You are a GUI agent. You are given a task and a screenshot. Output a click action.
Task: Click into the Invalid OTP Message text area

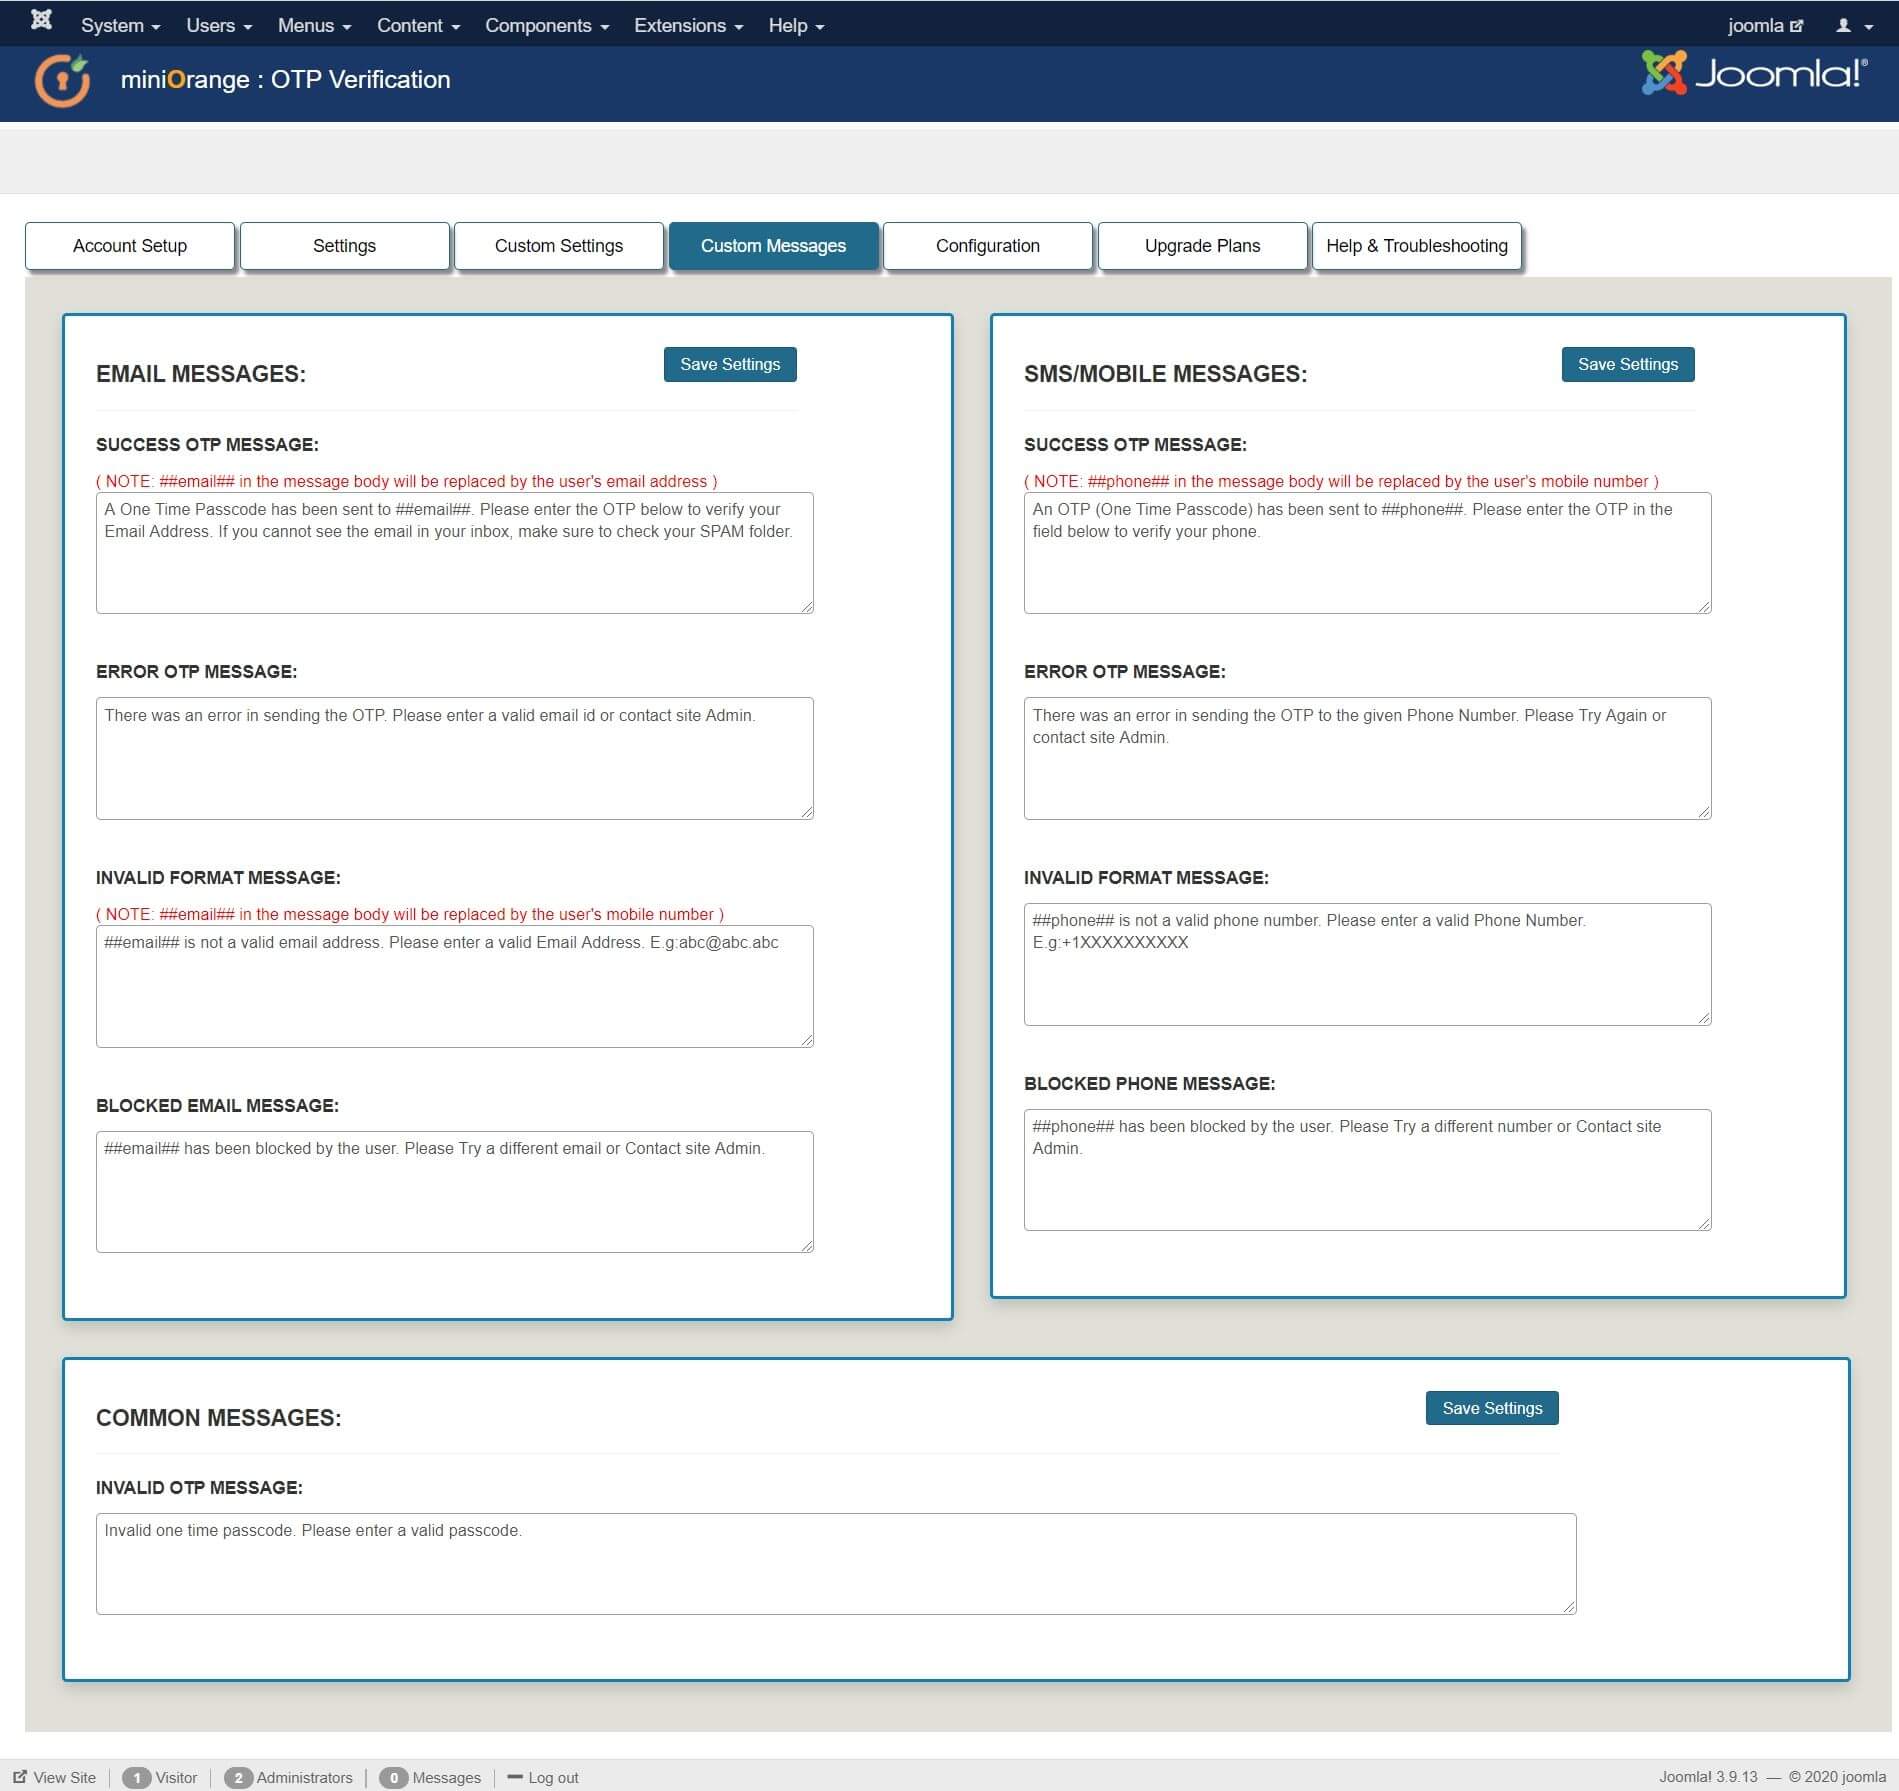tap(836, 1563)
